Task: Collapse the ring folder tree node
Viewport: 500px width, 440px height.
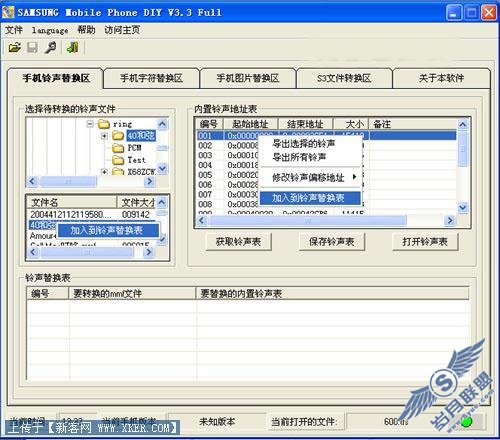Action: click(x=90, y=124)
